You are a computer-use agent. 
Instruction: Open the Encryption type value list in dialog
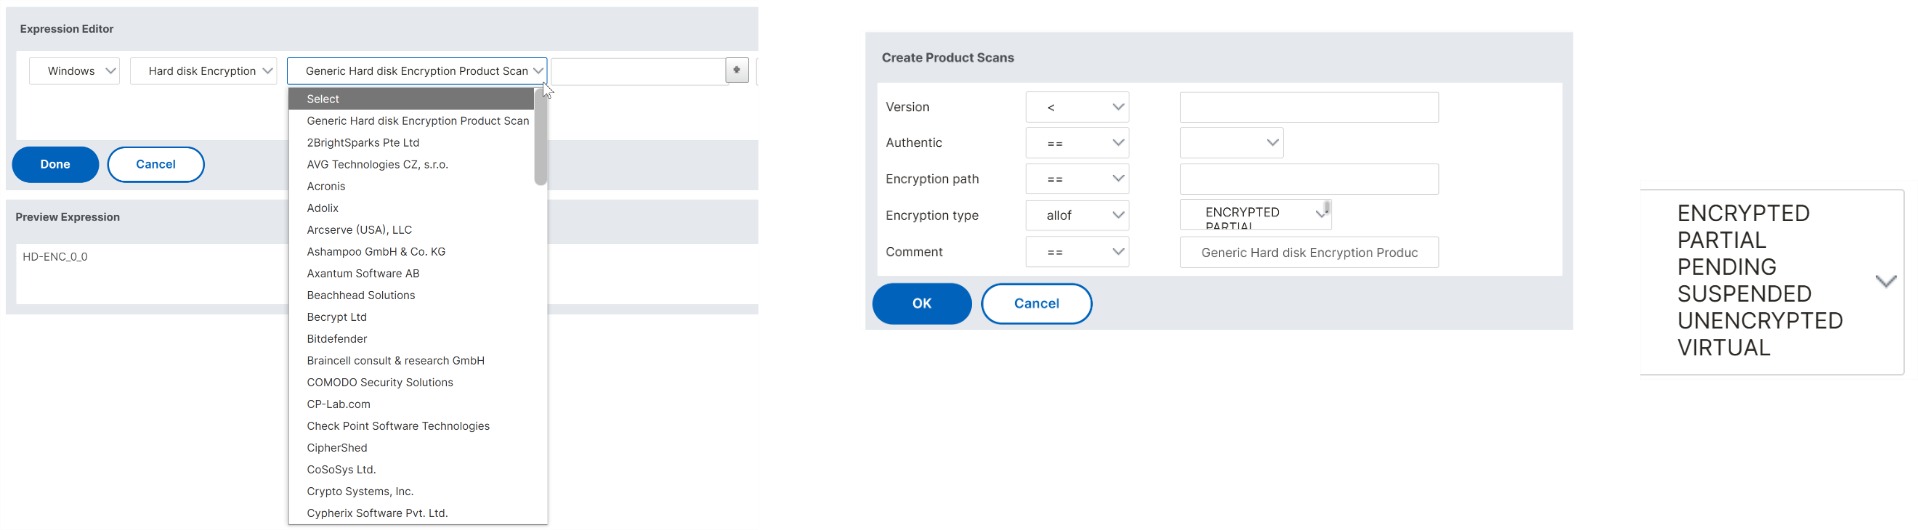pos(1255,215)
